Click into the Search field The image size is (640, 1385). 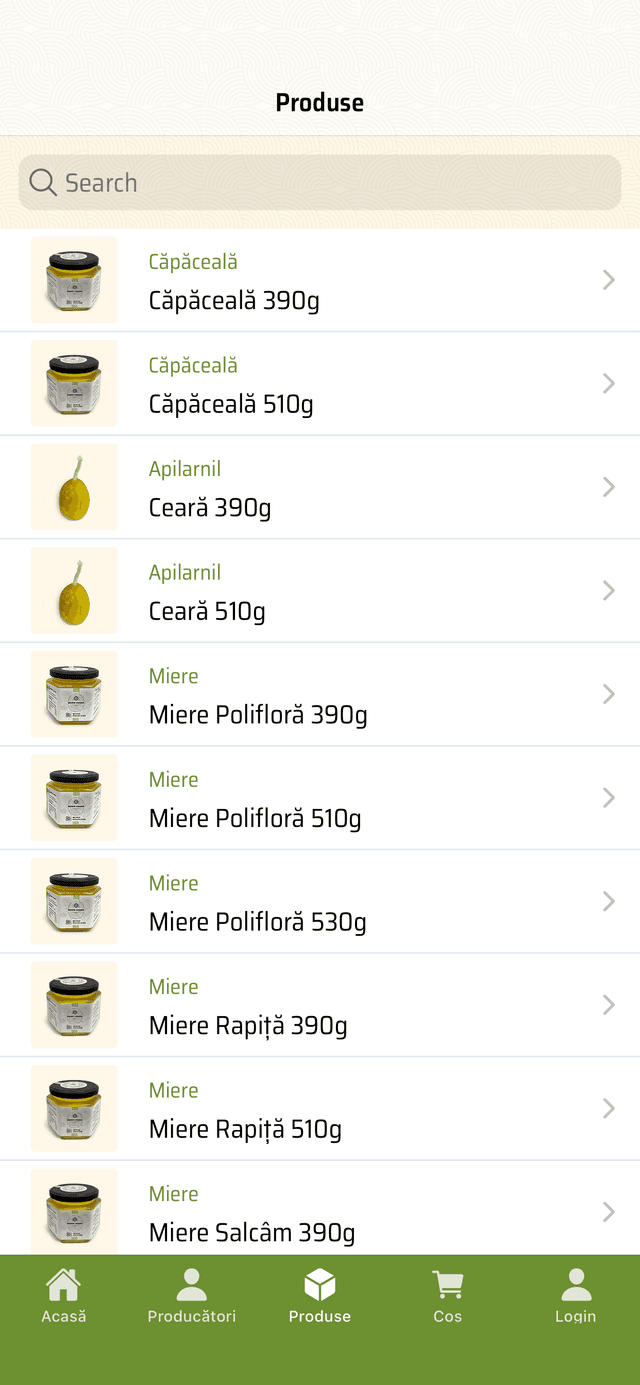coord(330,183)
